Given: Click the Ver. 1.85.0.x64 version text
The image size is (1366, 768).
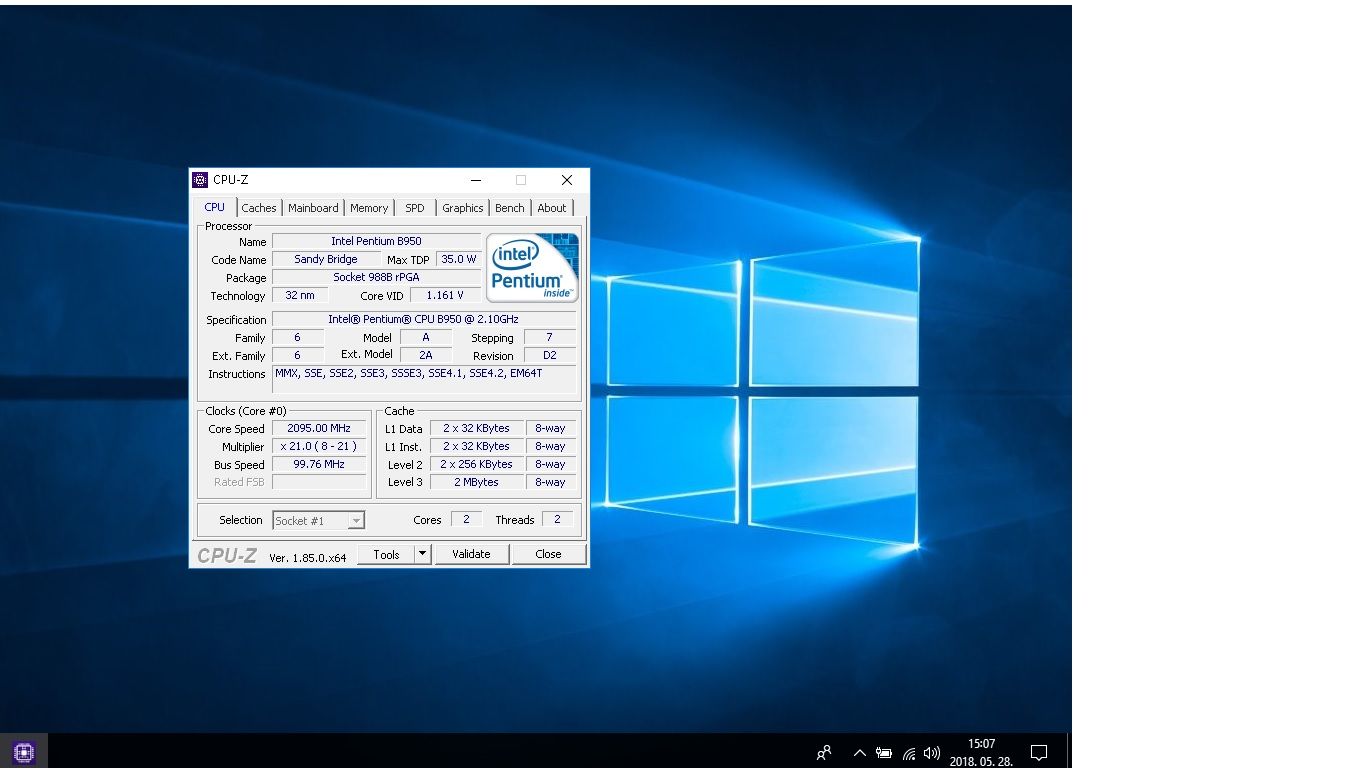Looking at the screenshot, I should click(308, 558).
